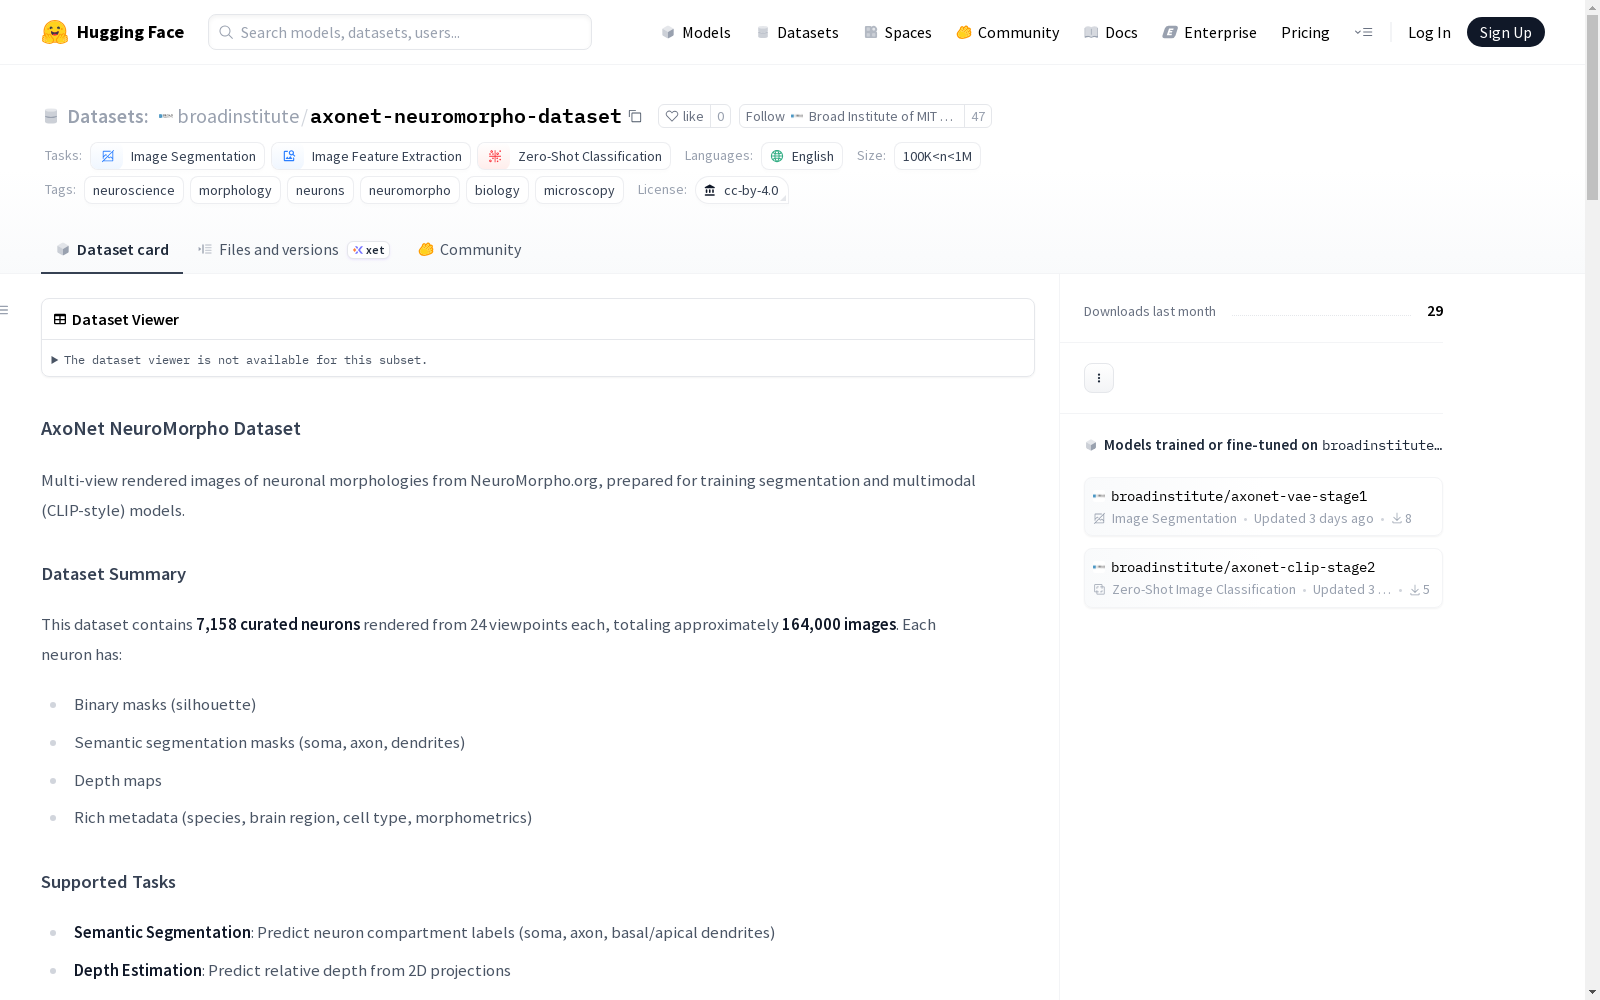This screenshot has width=1600, height=1000.
Task: Open Docs from the top navigation
Action: (x=1111, y=32)
